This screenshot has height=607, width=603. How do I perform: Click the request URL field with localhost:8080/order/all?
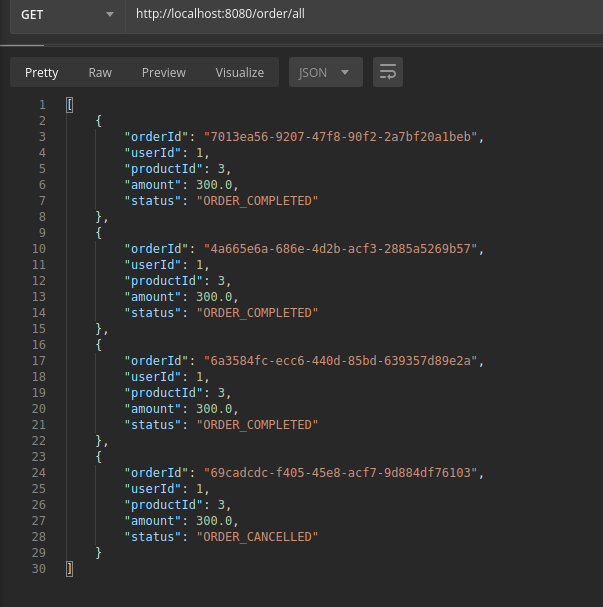(360, 16)
